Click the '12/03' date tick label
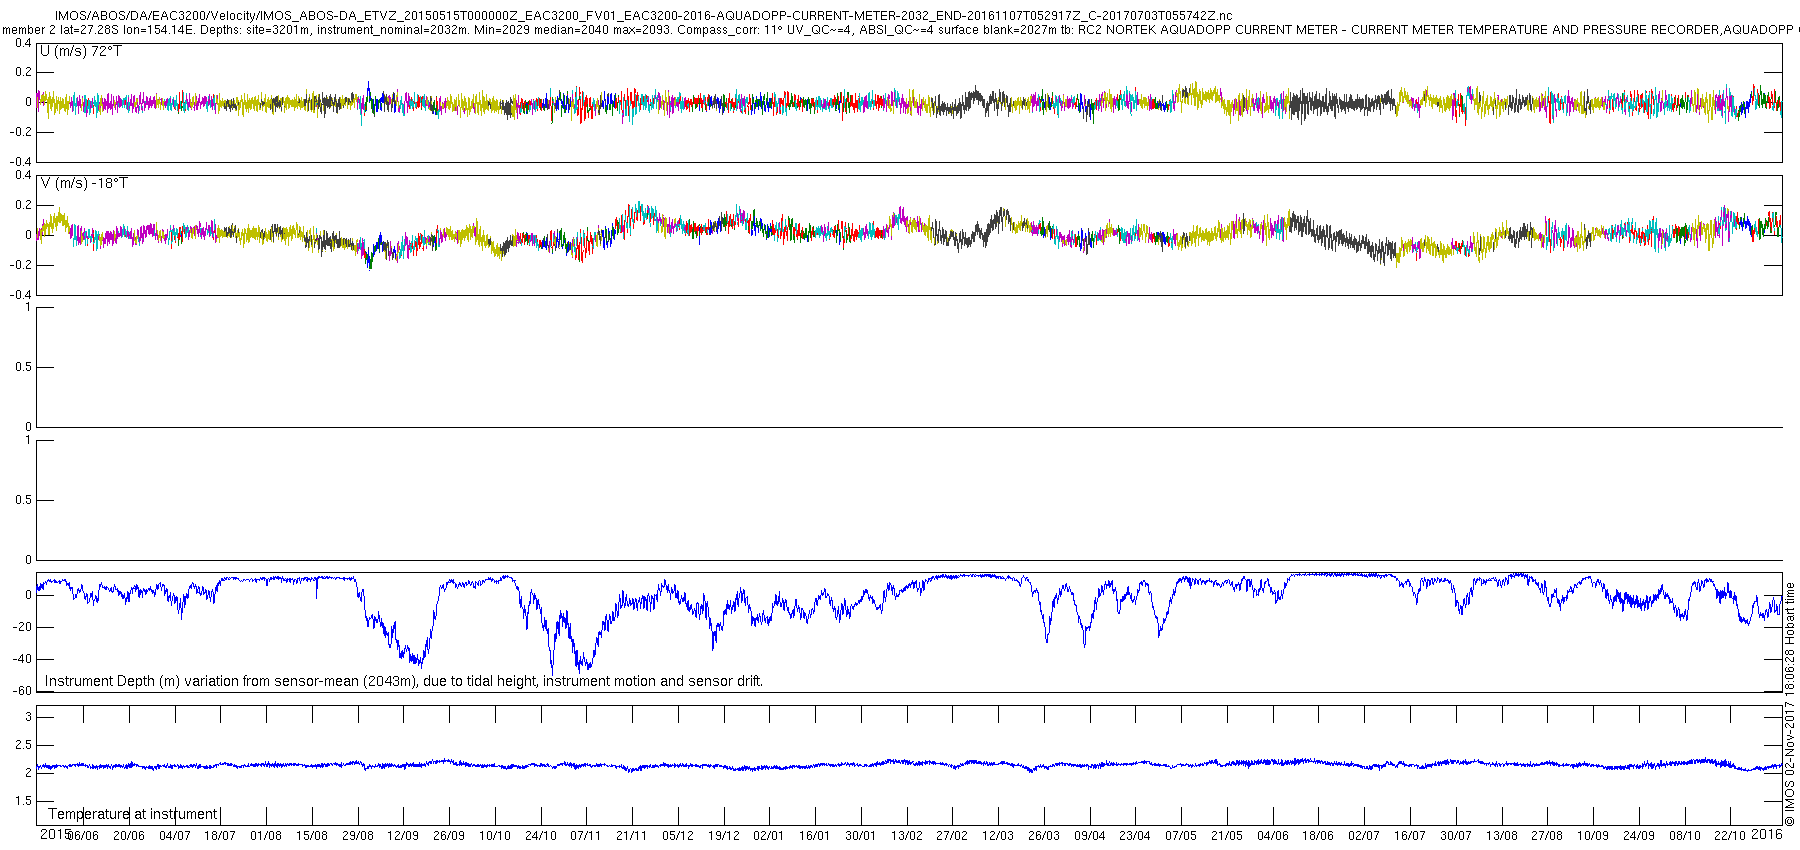 pyautogui.click(x=998, y=836)
